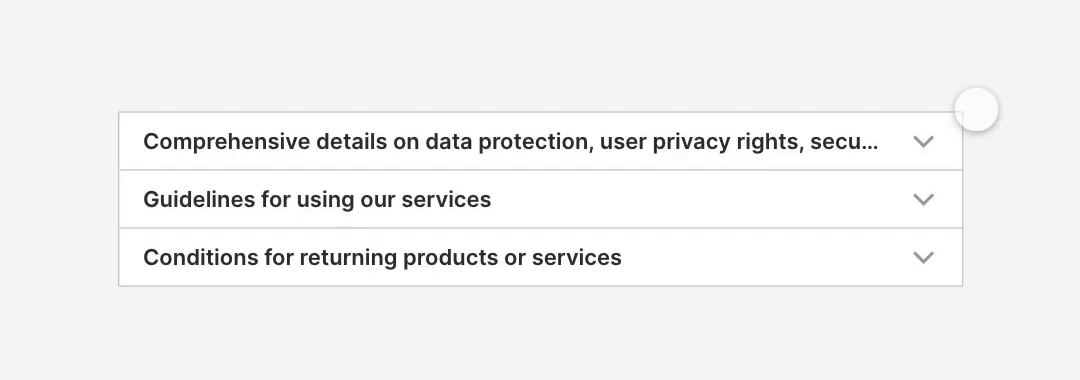
Task: Click the round white floating button
Action: click(976, 109)
